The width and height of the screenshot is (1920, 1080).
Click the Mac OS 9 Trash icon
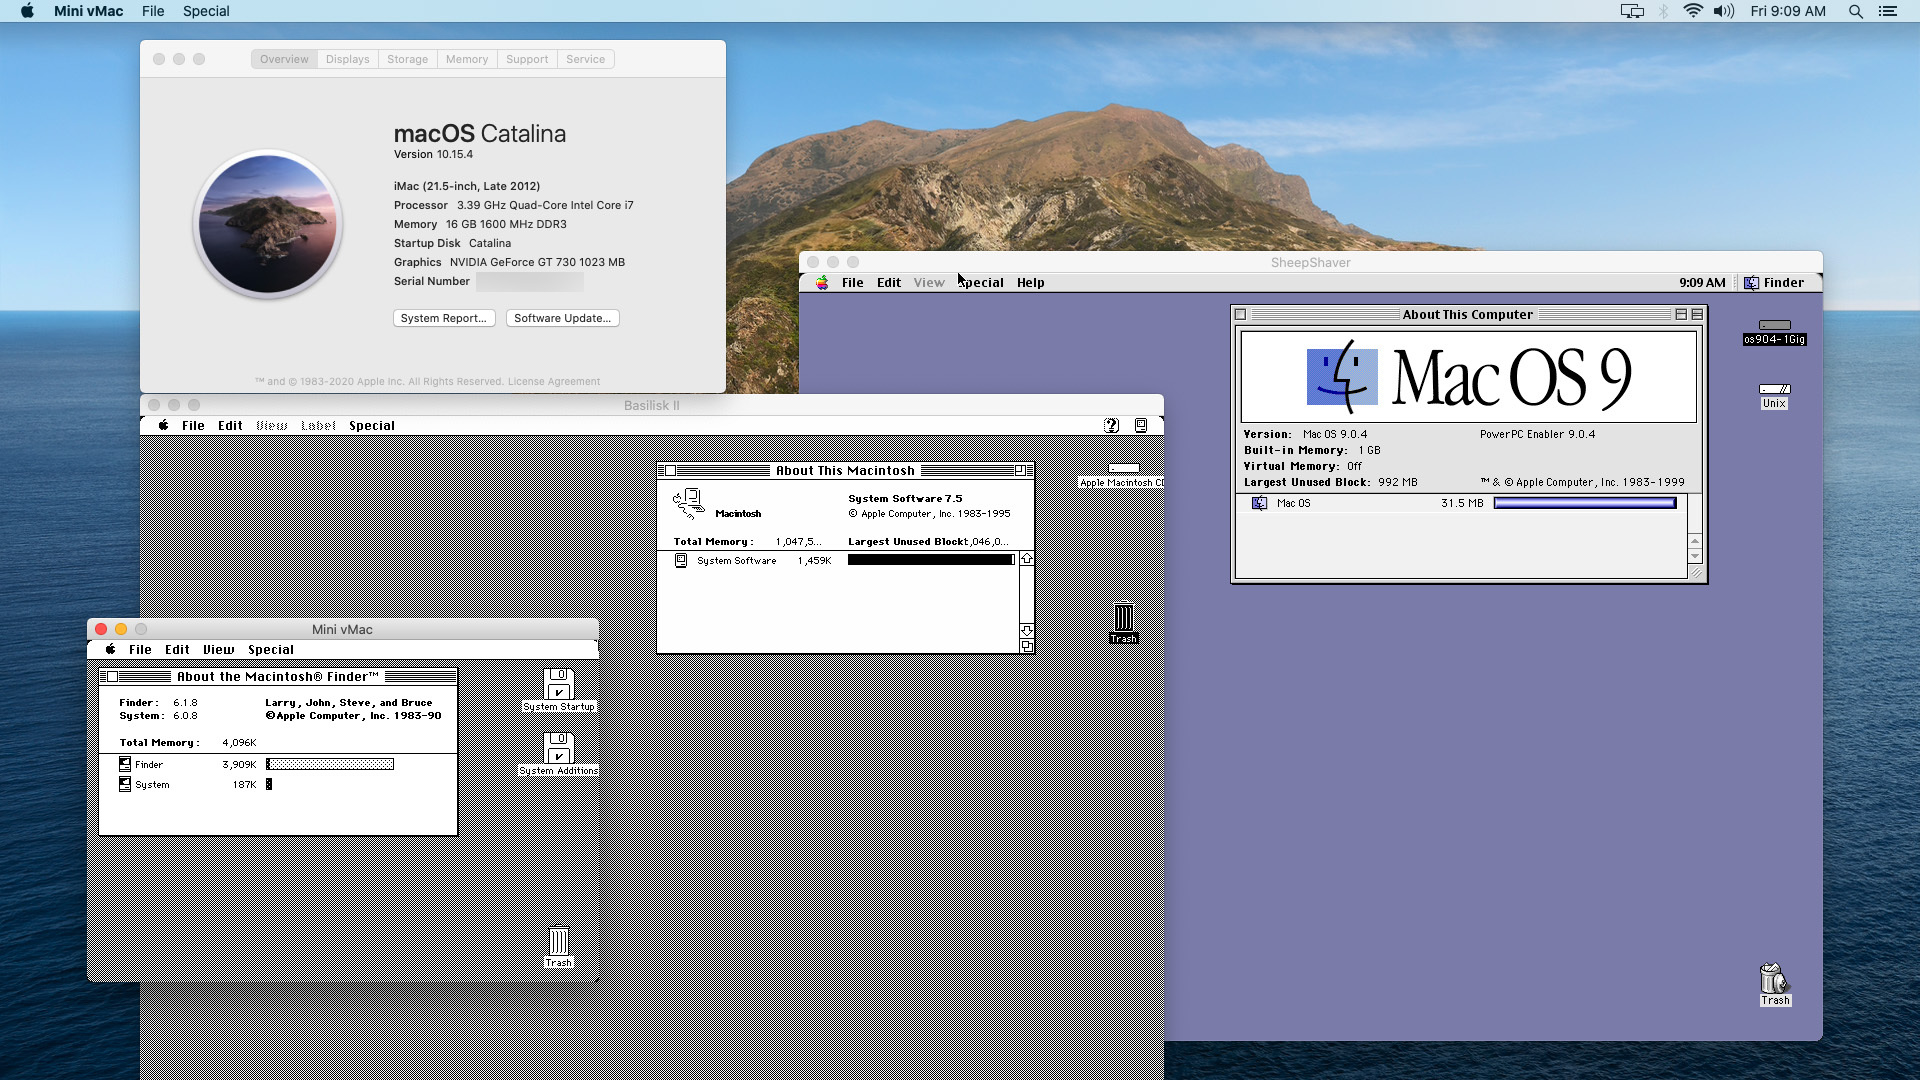point(1774,980)
